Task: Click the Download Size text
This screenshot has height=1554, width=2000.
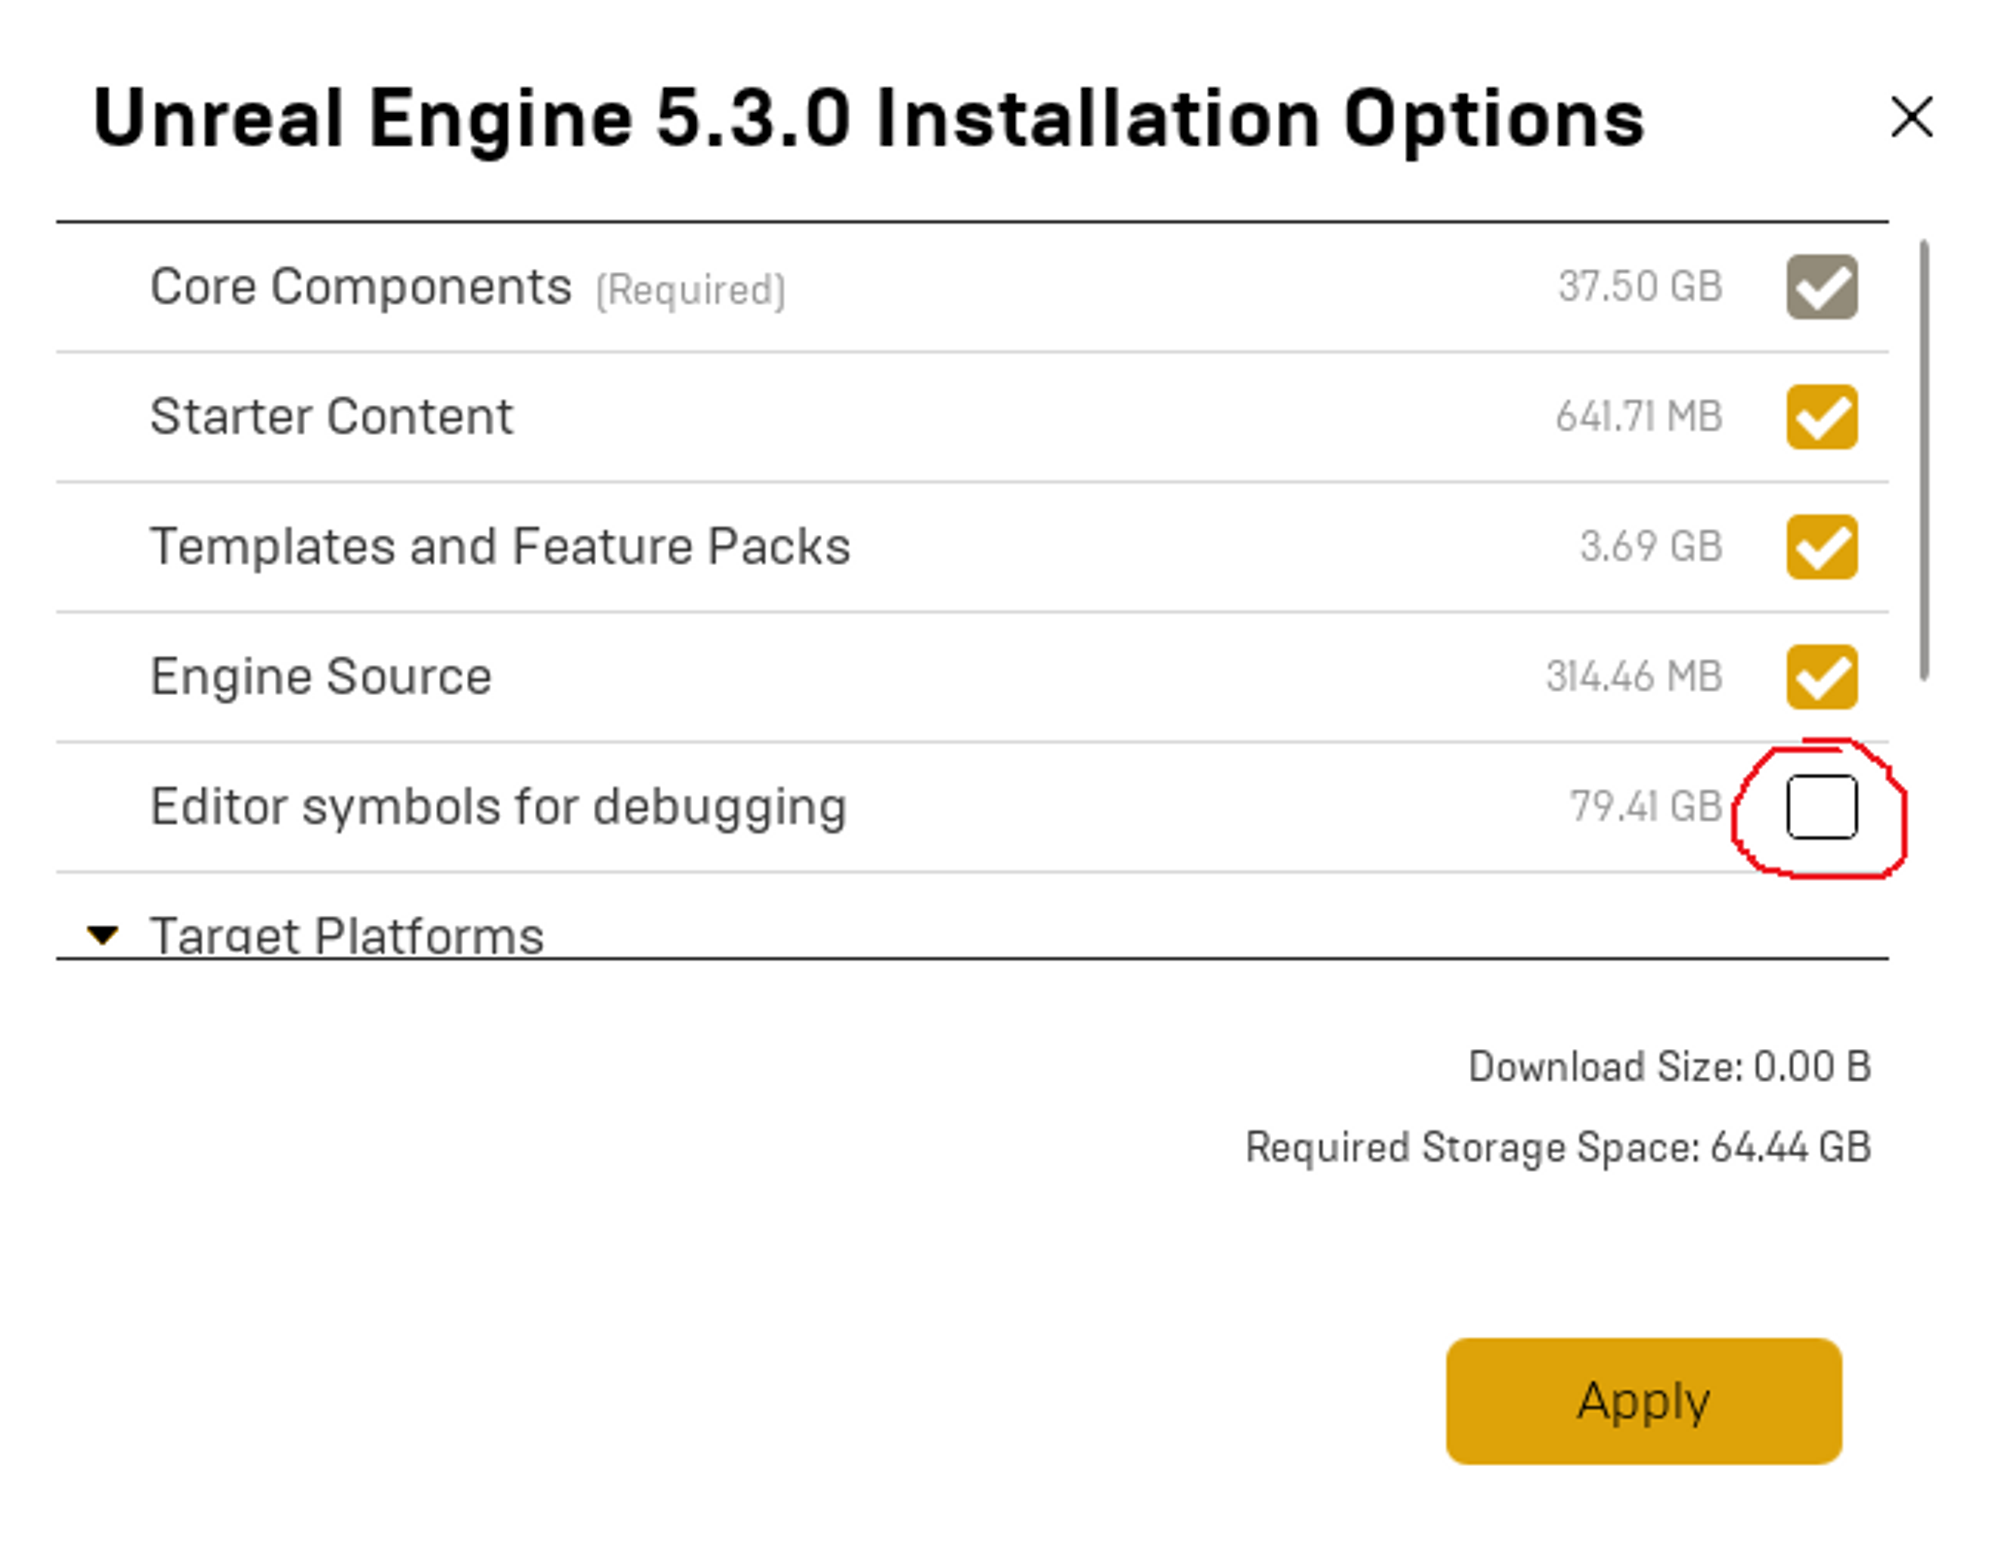Action: (x=1669, y=1067)
